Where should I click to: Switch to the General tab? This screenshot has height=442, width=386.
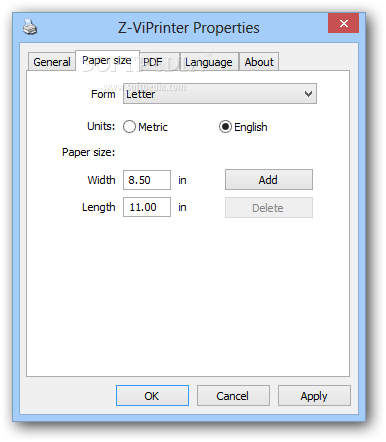51,62
